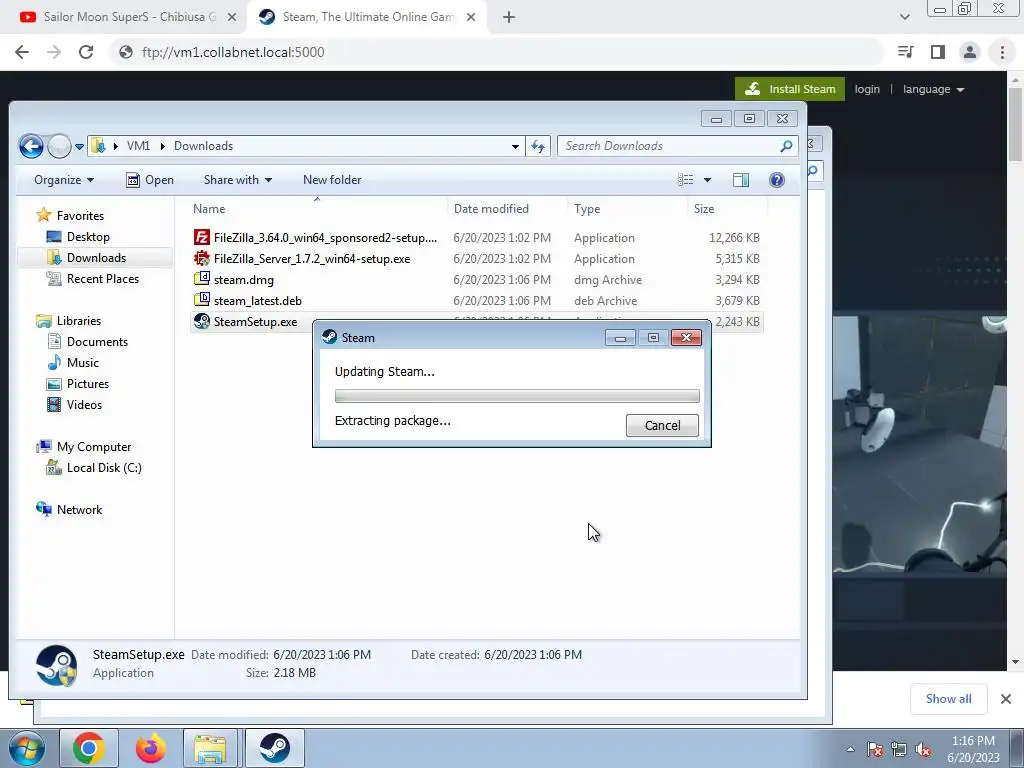The height and width of the screenshot is (768, 1024).
Task: Toggle the preview pane icon
Action: (x=741, y=180)
